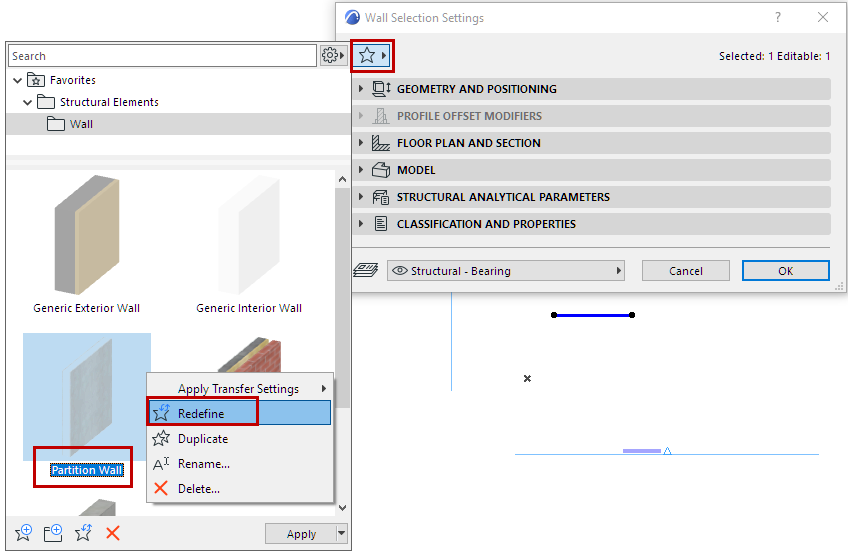This screenshot has width=848, height=555.
Task: Click the Cancel button
Action: [686, 270]
